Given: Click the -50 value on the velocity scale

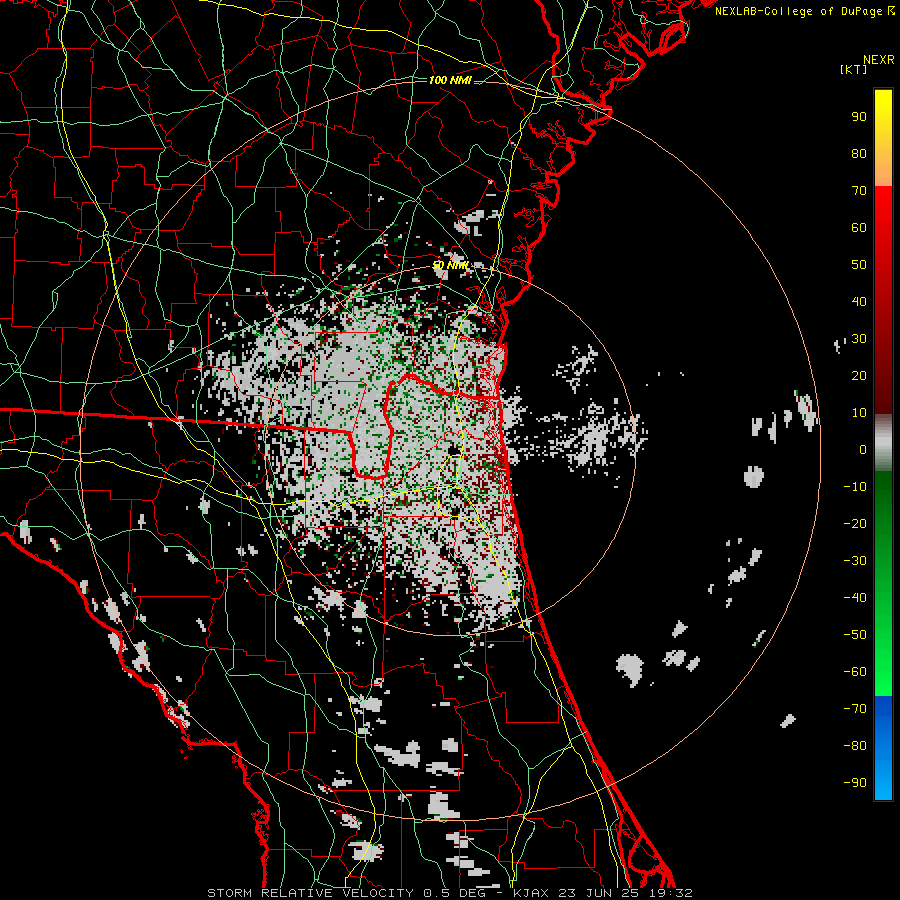Looking at the screenshot, I should [x=855, y=635].
